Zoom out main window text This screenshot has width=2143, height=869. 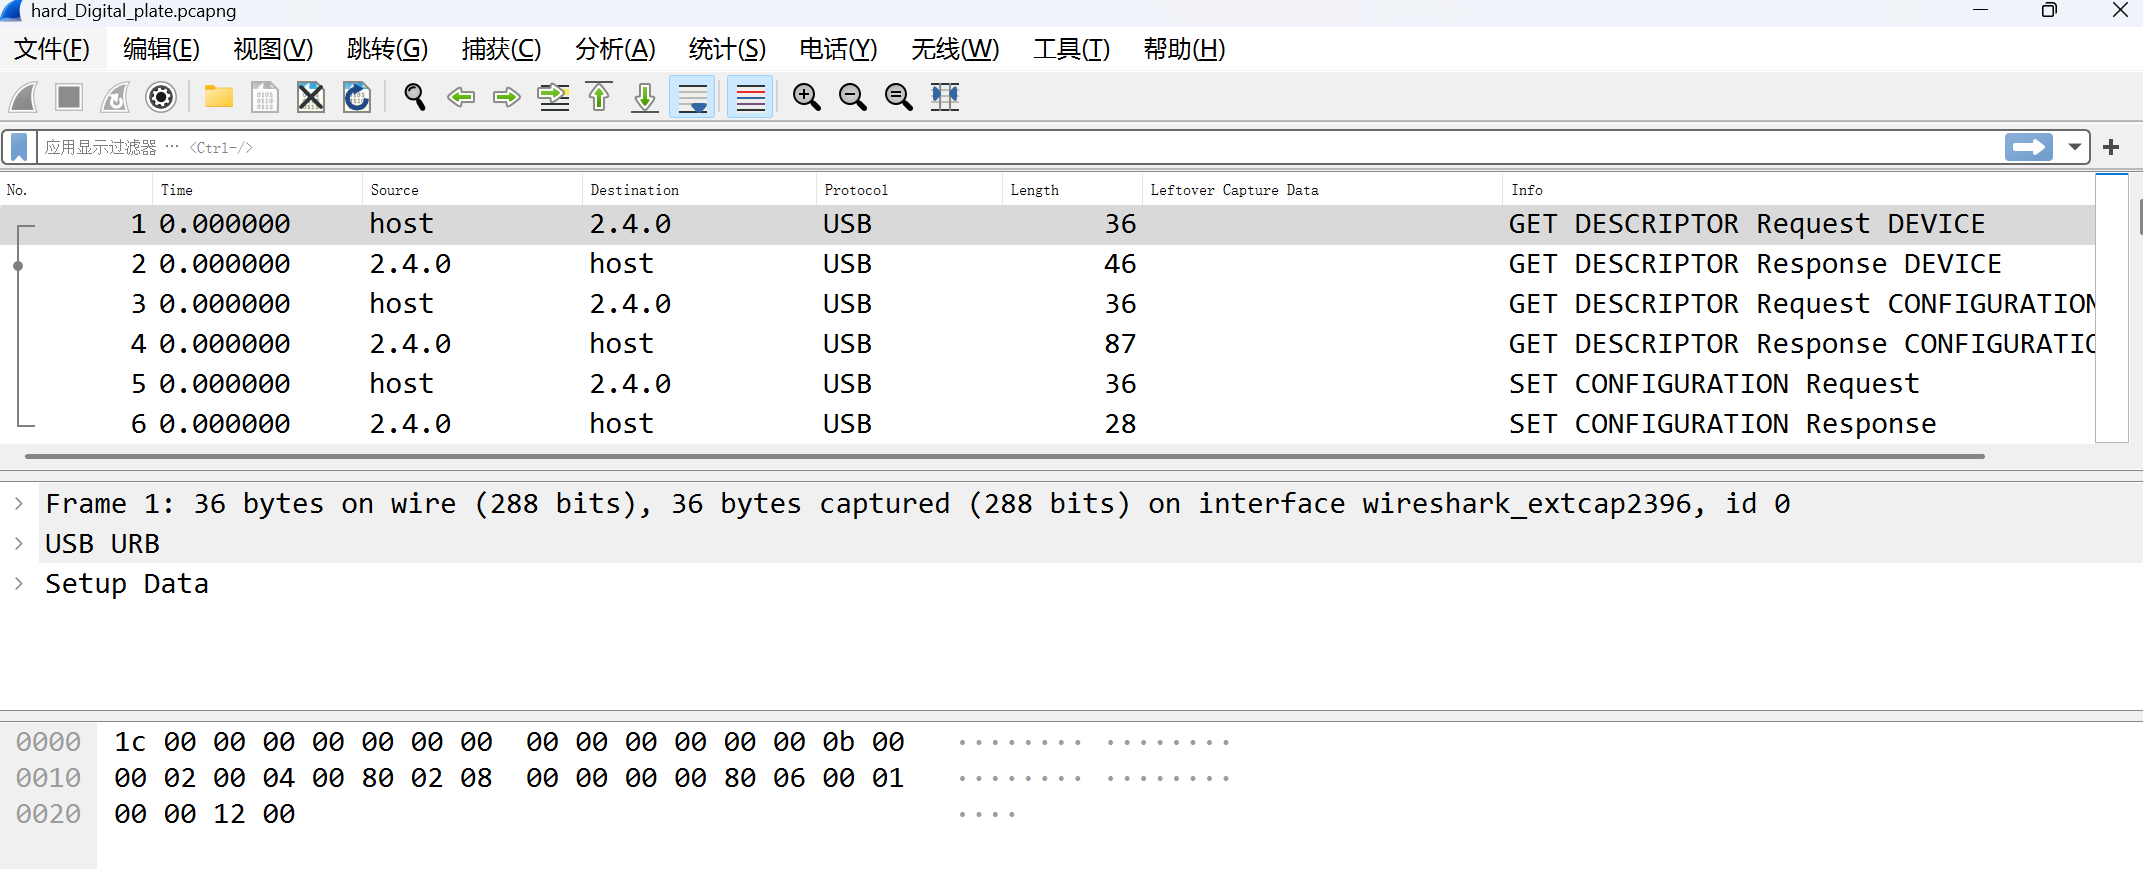pos(852,97)
